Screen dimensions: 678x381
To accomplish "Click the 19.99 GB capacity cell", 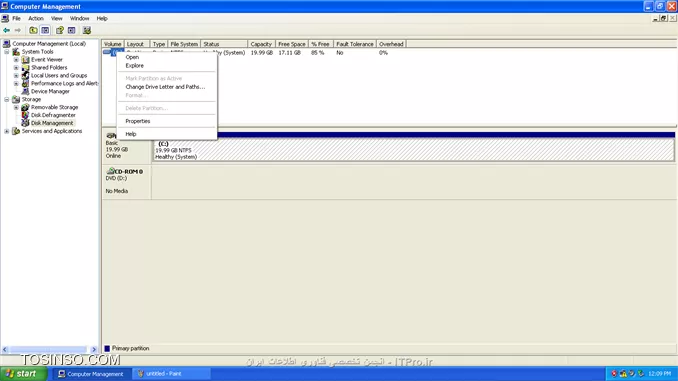I will point(262,53).
